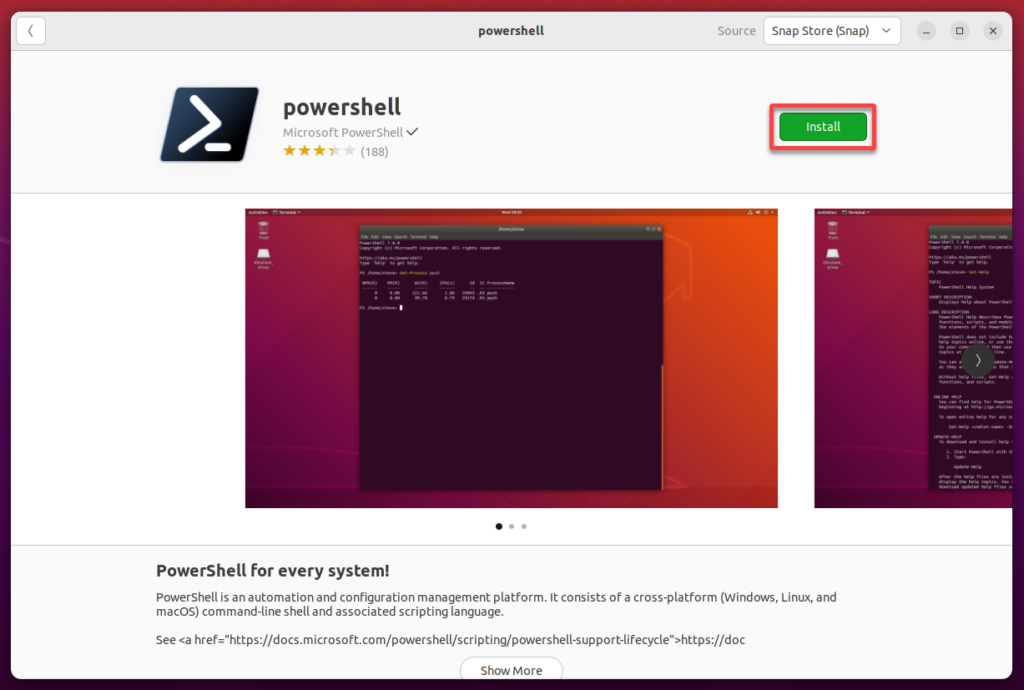This screenshot has width=1024, height=690.
Task: Click the back arrow to return
Action: (30, 31)
